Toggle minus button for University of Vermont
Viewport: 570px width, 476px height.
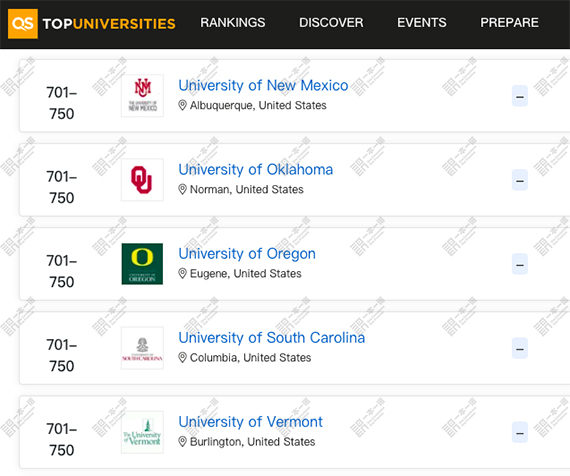520,432
